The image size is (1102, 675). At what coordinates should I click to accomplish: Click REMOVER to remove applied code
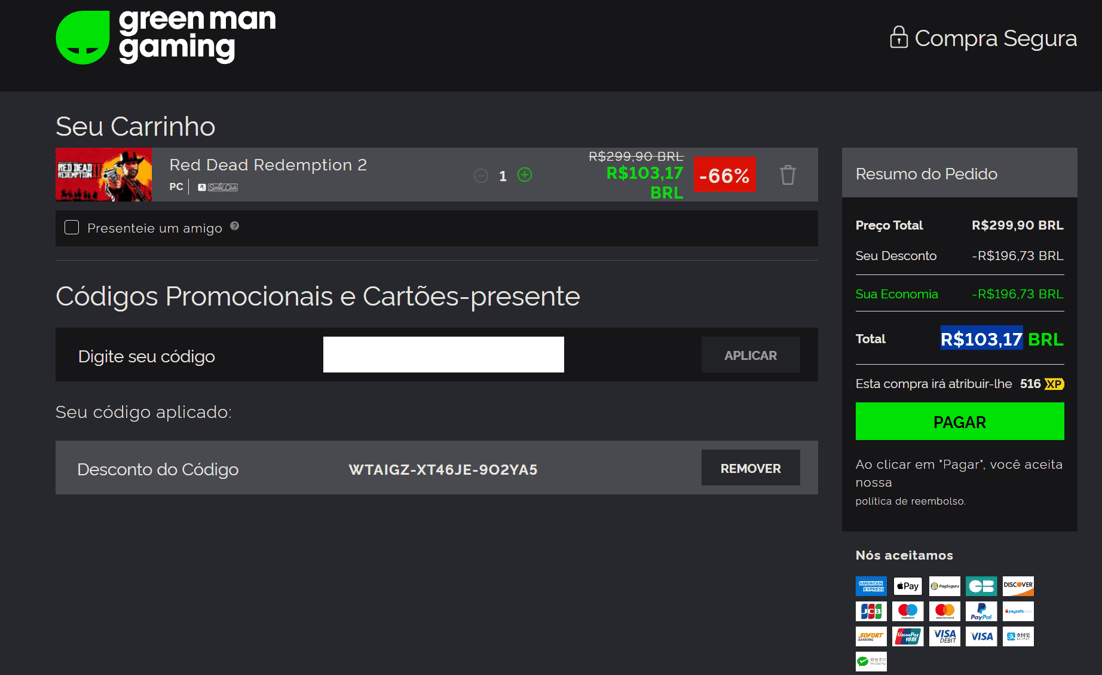coord(751,468)
